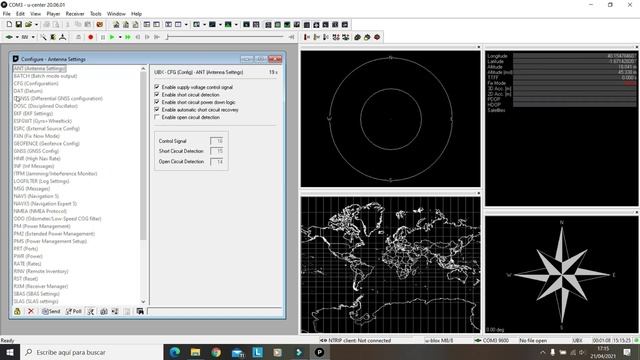Open the File menu

point(7,13)
